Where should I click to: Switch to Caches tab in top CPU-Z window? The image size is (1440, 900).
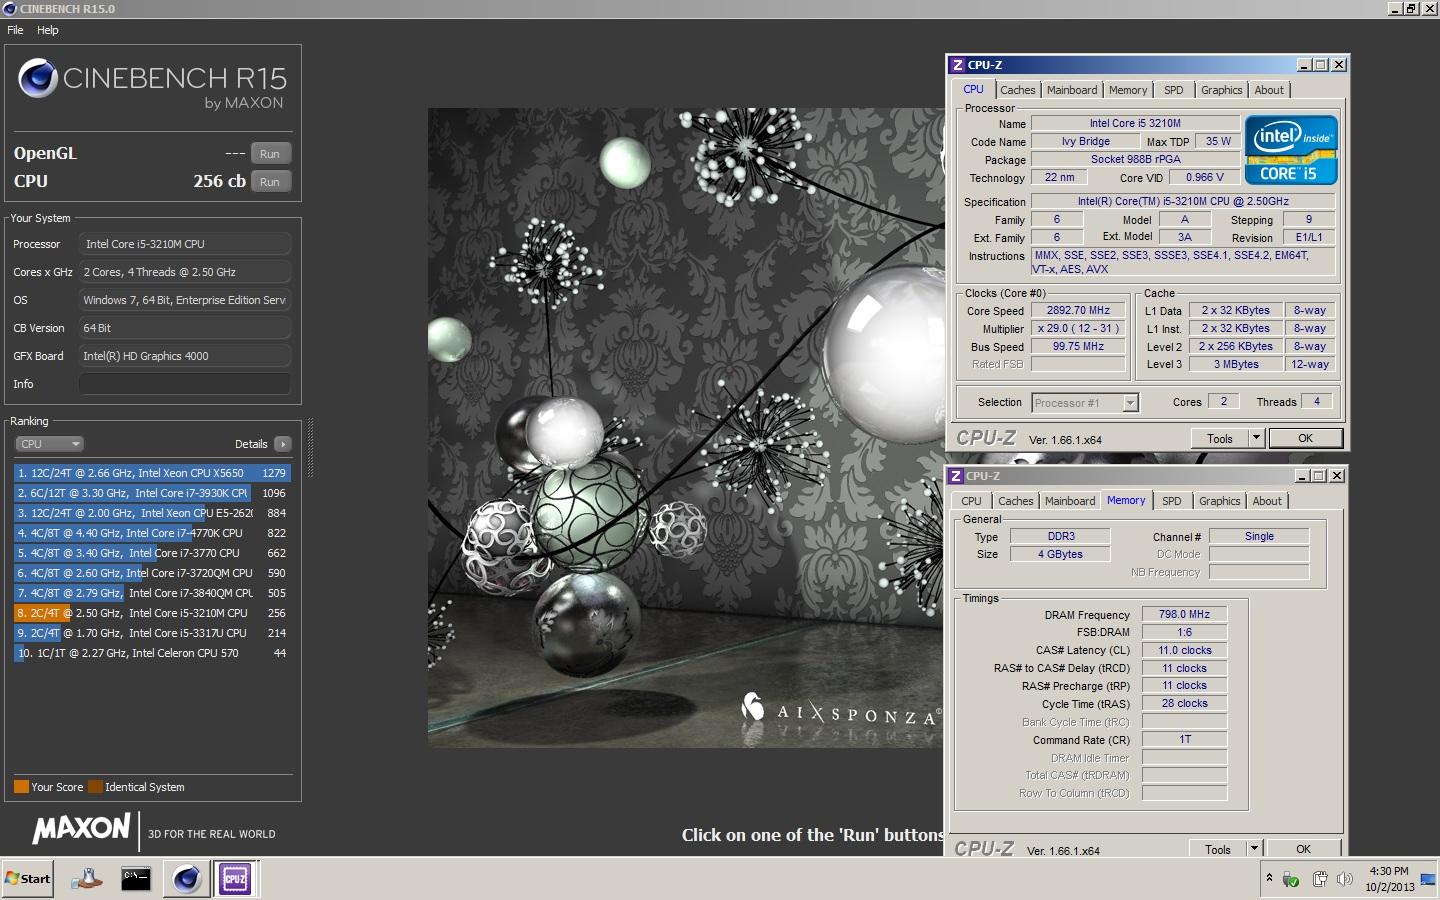pyautogui.click(x=1018, y=90)
